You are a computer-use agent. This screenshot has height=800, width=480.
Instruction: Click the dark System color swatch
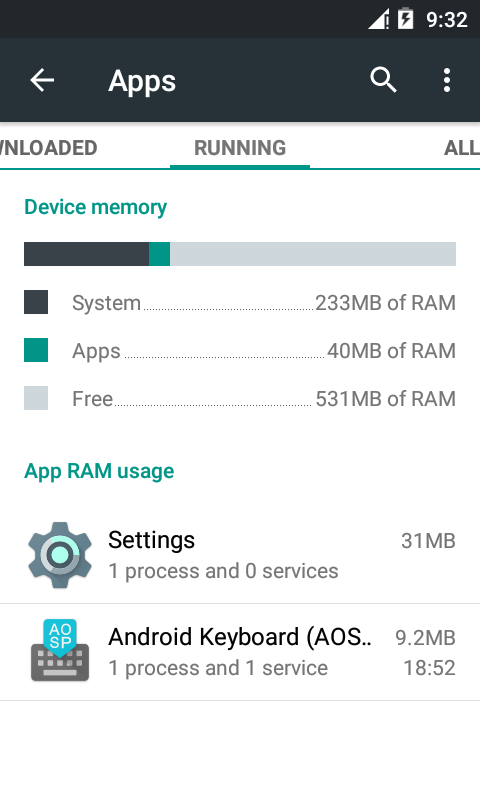tap(36, 302)
